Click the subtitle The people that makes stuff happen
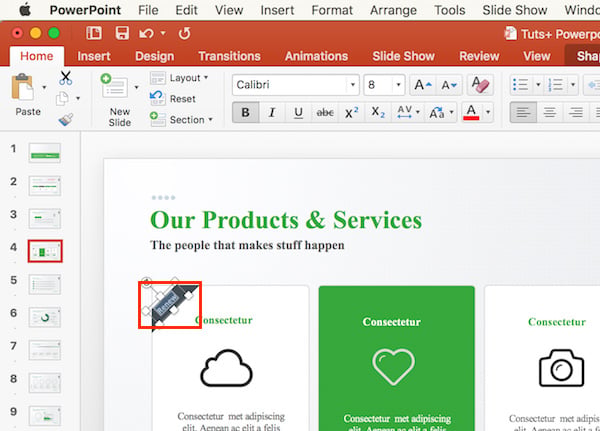 (x=247, y=245)
